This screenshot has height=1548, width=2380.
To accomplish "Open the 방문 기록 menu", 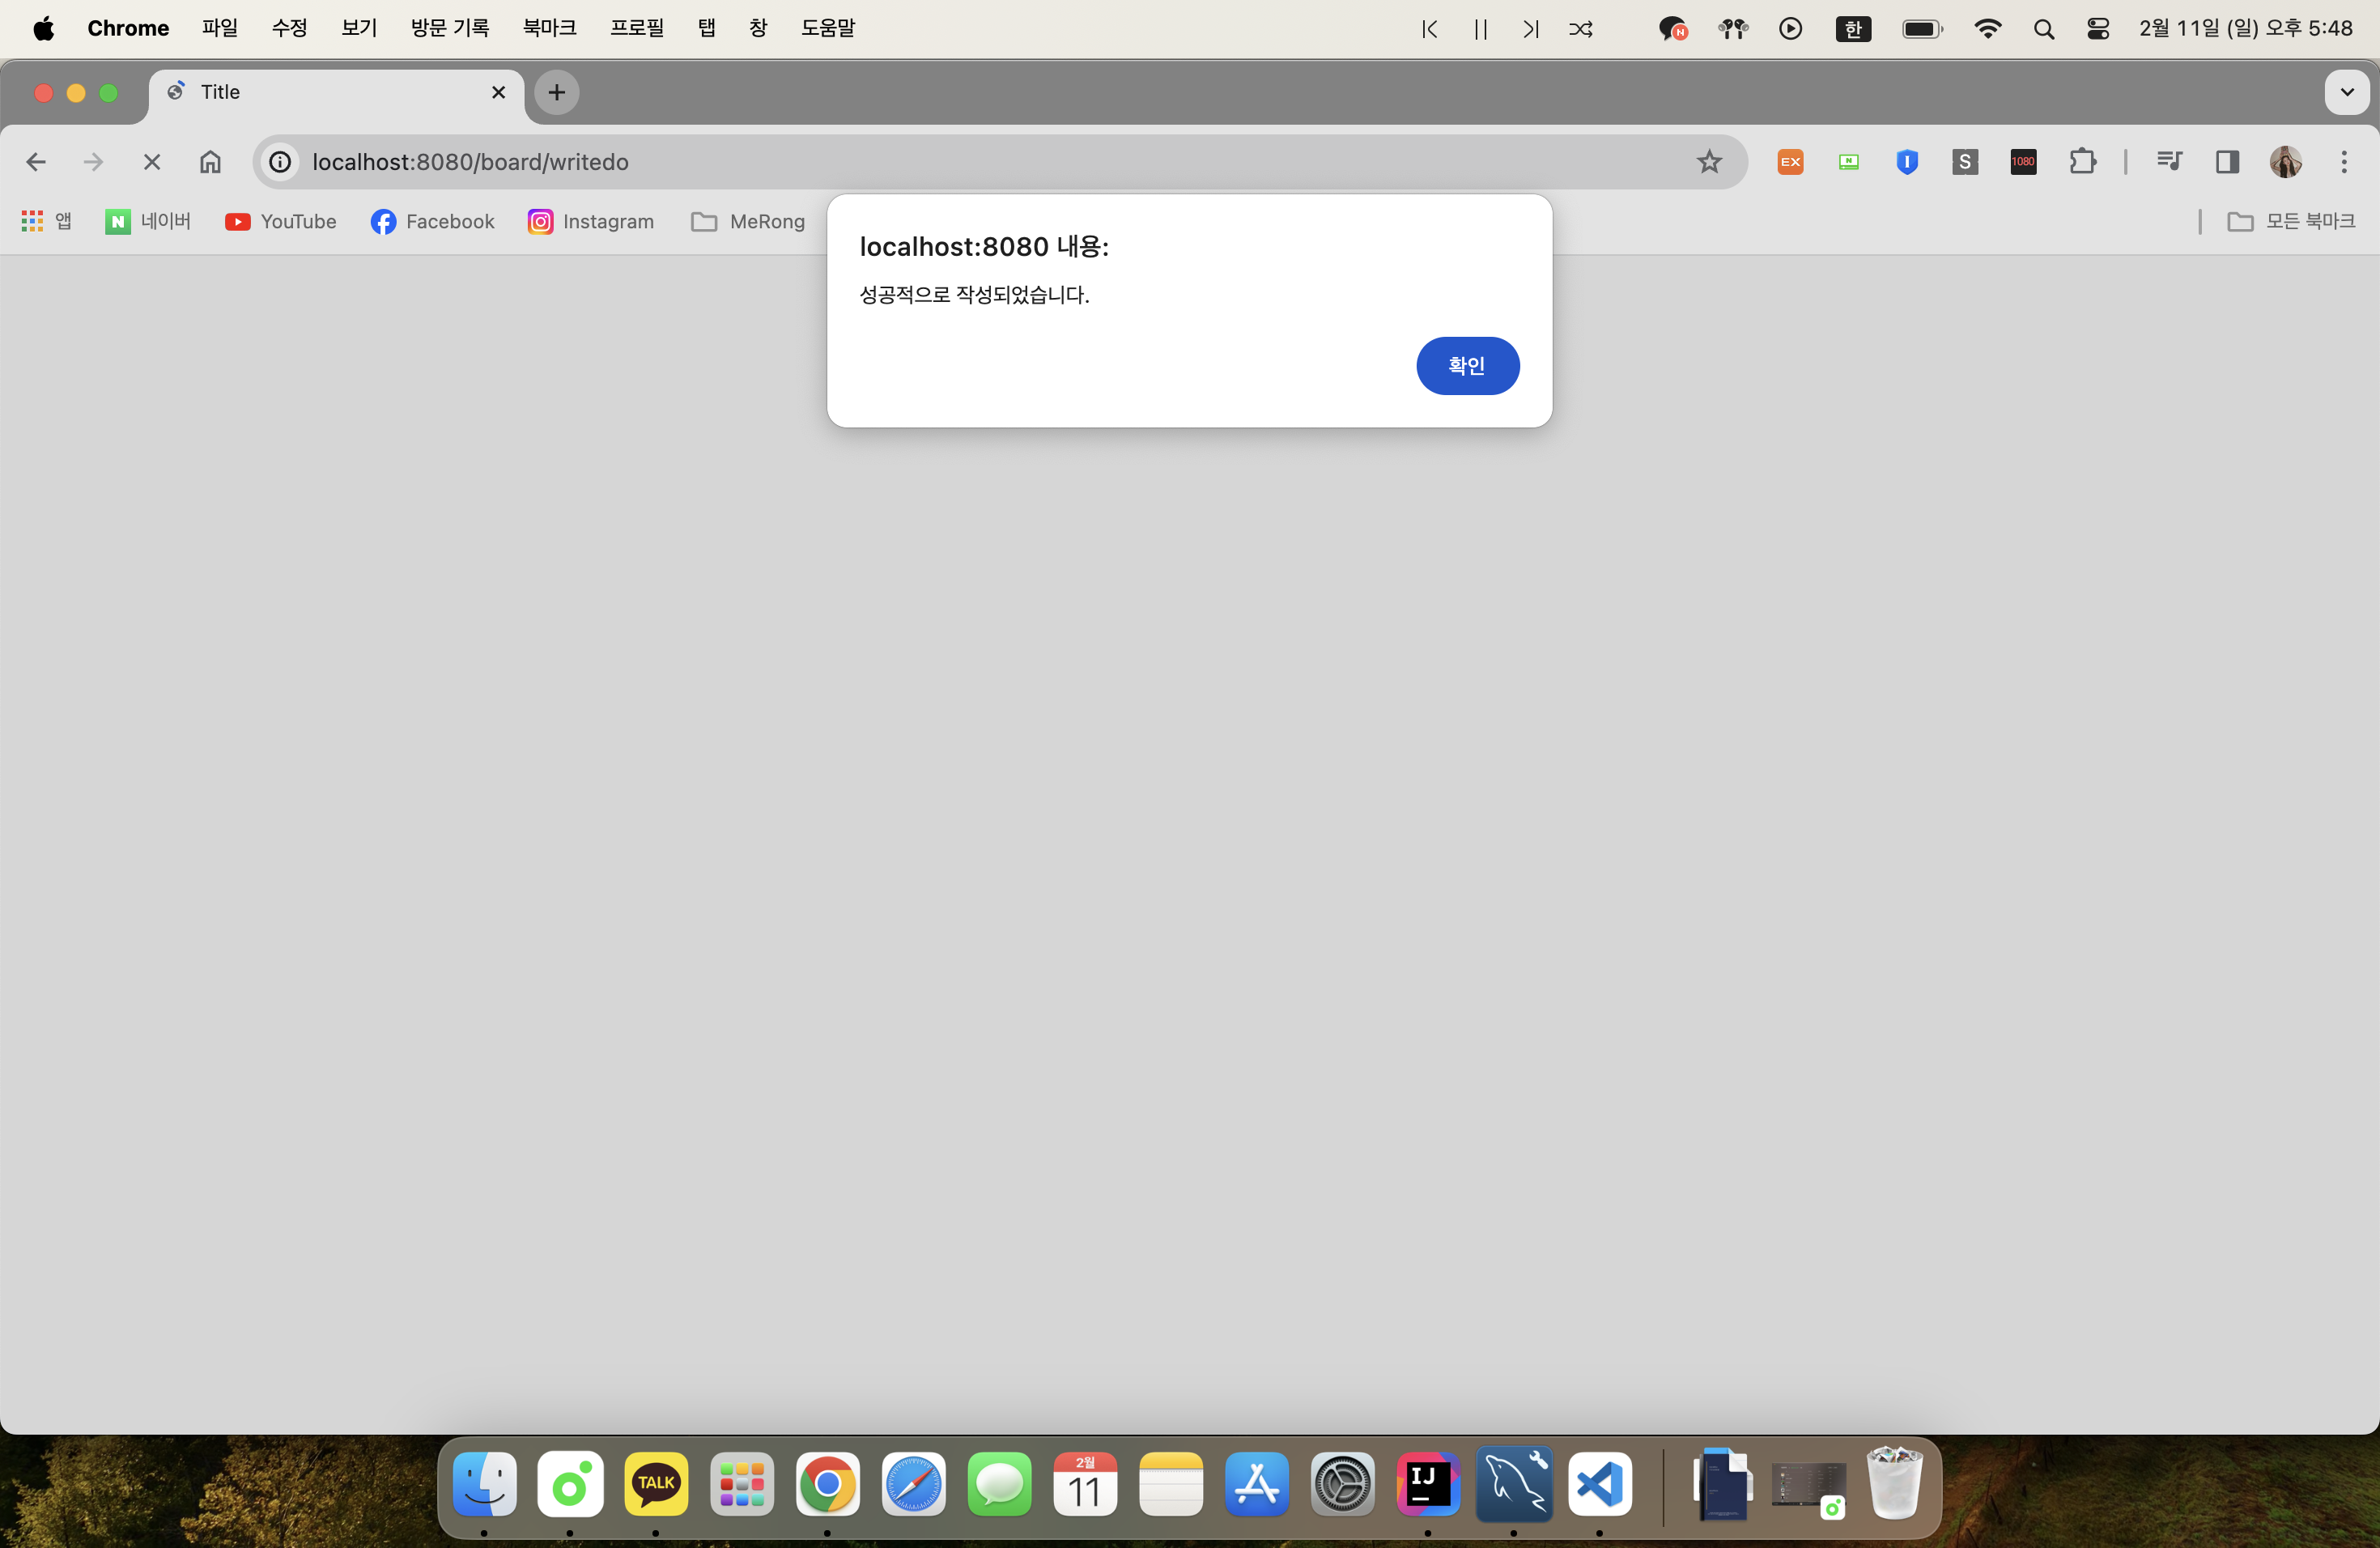I will (449, 28).
